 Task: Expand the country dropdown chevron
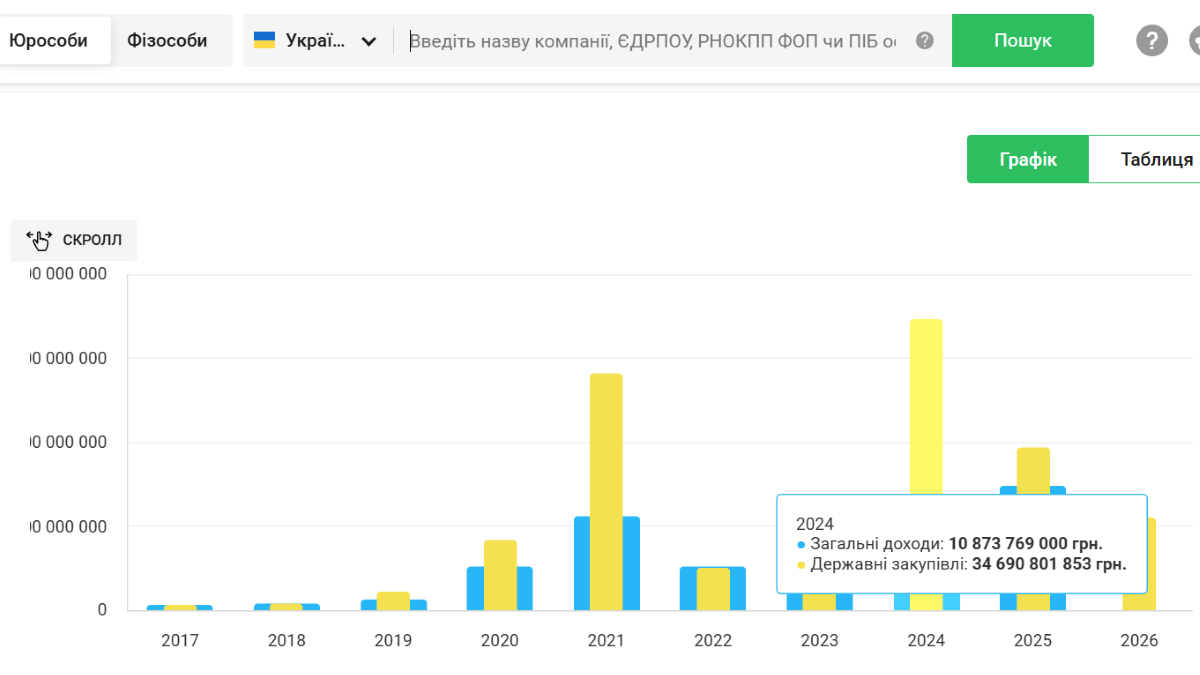369,42
